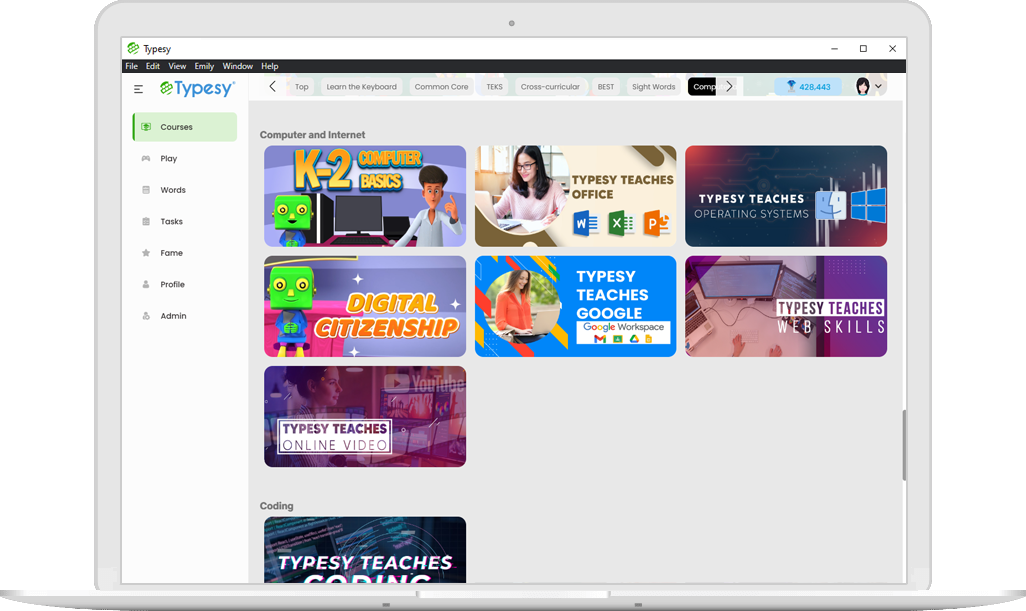Open Typesy Teaches Web Skills course
This screenshot has width=1026, height=611.
pos(786,306)
